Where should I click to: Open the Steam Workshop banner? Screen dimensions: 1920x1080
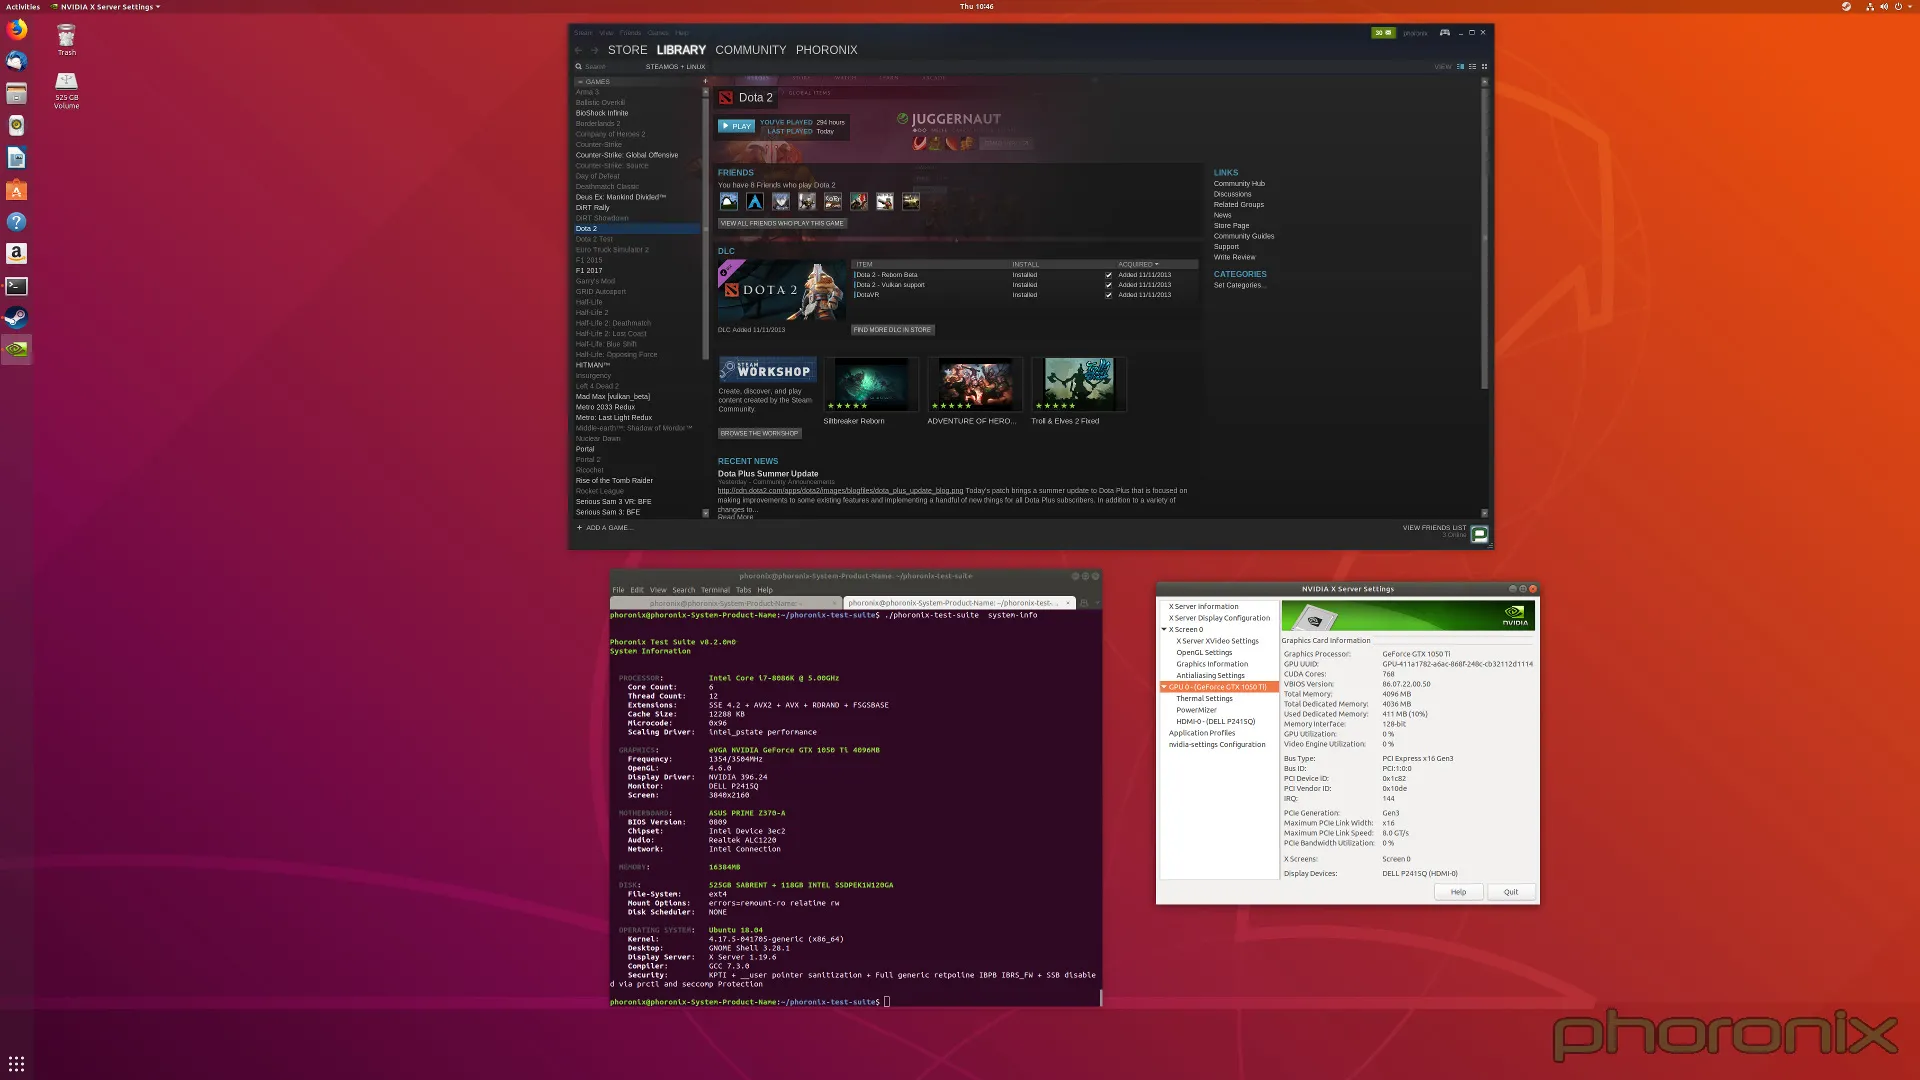767,370
